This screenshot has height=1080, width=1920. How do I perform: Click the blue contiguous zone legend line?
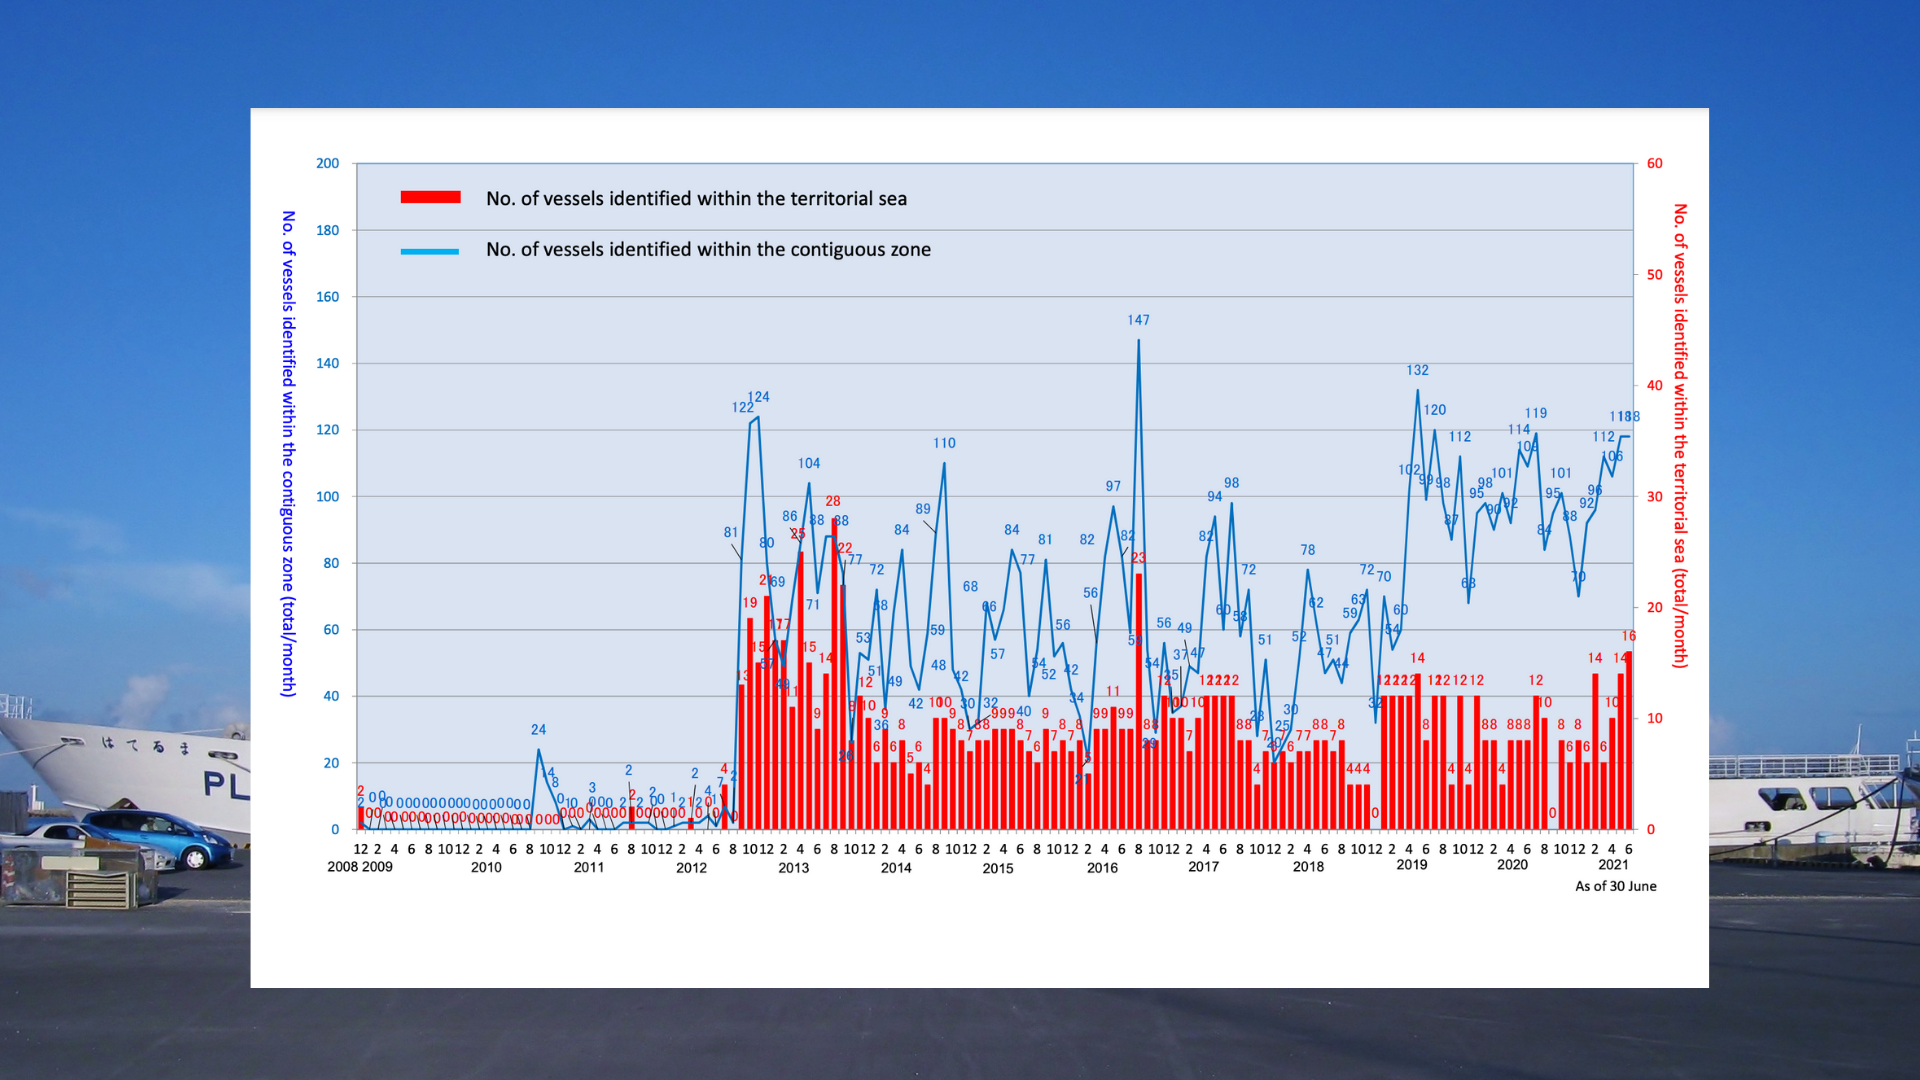coord(430,251)
